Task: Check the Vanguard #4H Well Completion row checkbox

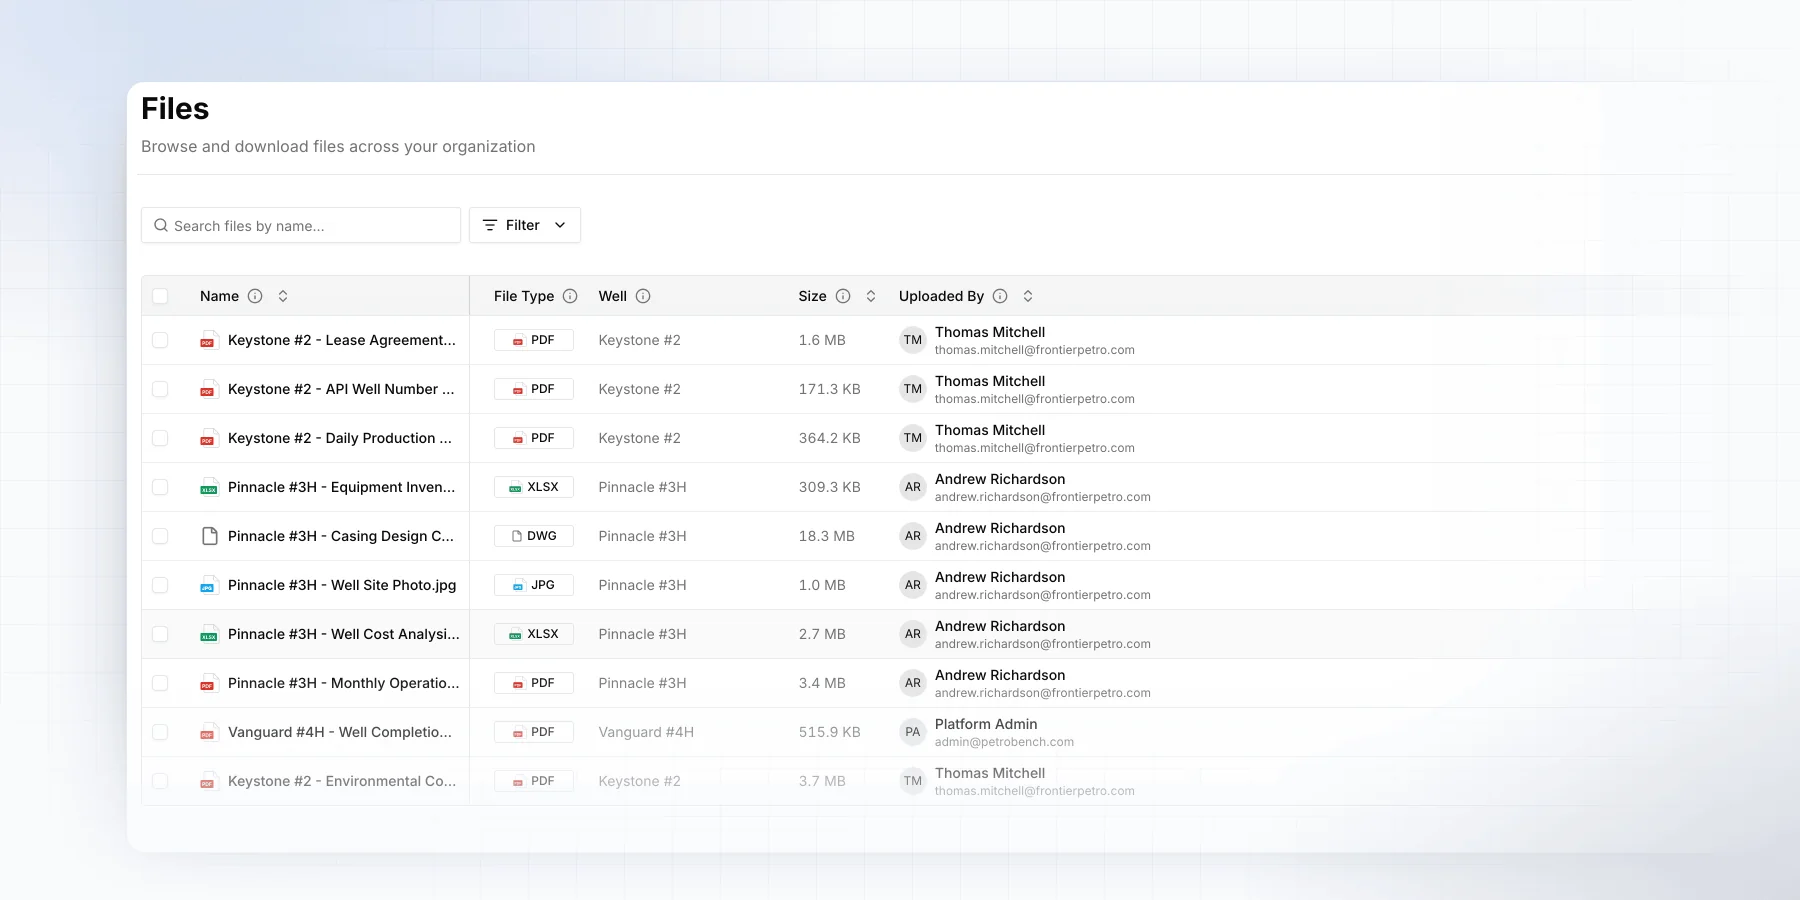Action: 160,732
